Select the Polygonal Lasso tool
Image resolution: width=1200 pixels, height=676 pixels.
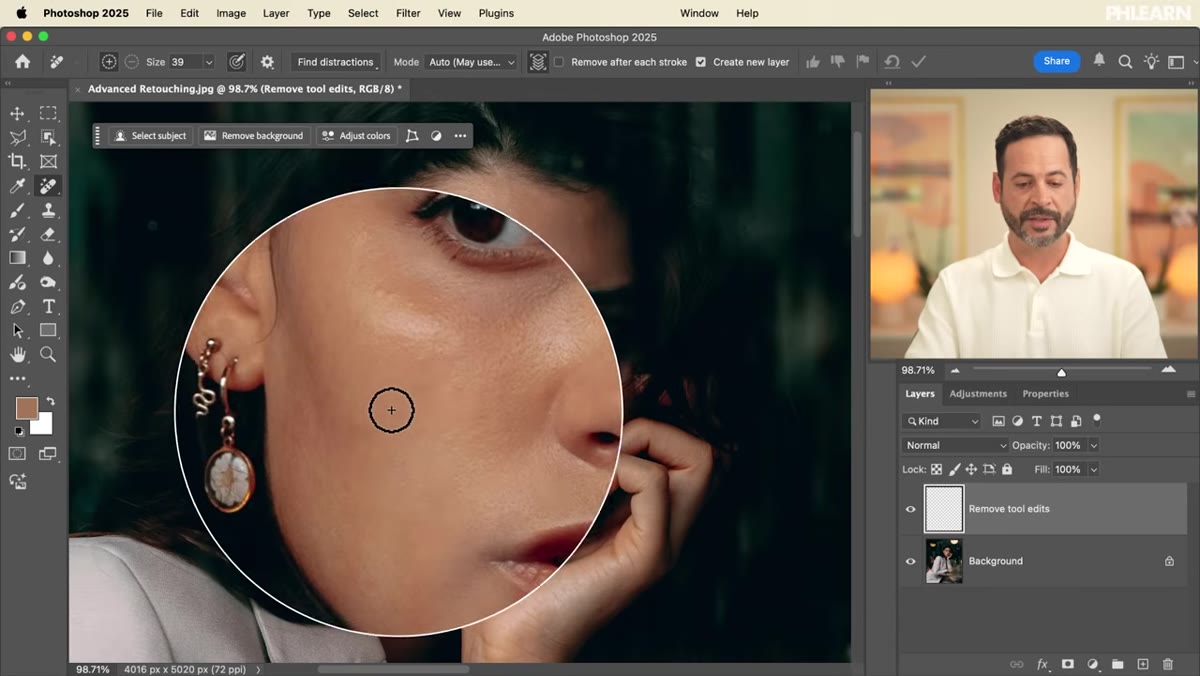[17, 137]
